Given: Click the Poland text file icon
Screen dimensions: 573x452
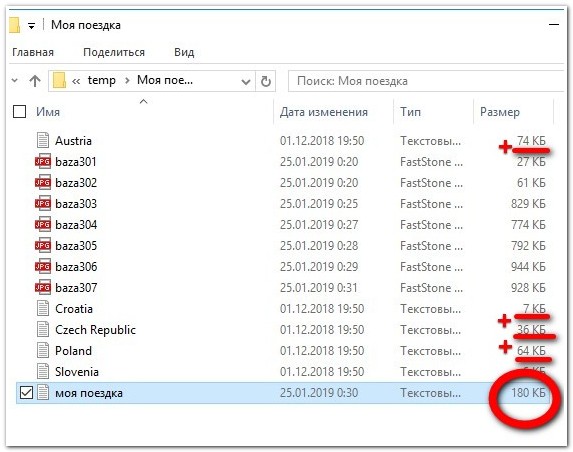Looking at the screenshot, I should point(43,350).
